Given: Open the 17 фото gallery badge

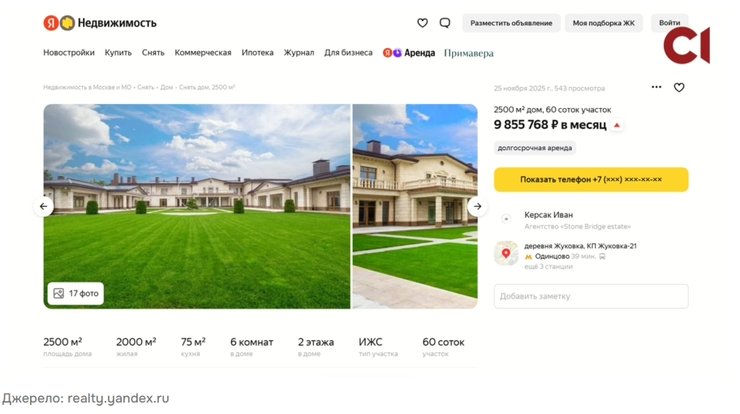Looking at the screenshot, I should click(x=76, y=293).
